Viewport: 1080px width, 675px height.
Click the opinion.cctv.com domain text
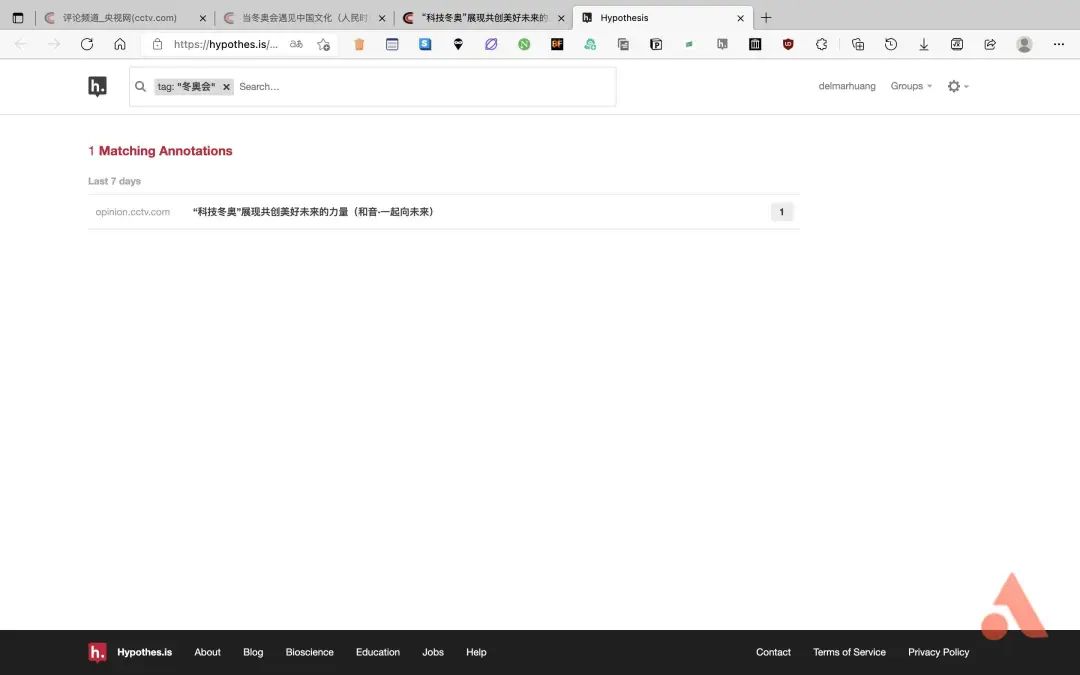tap(132, 211)
